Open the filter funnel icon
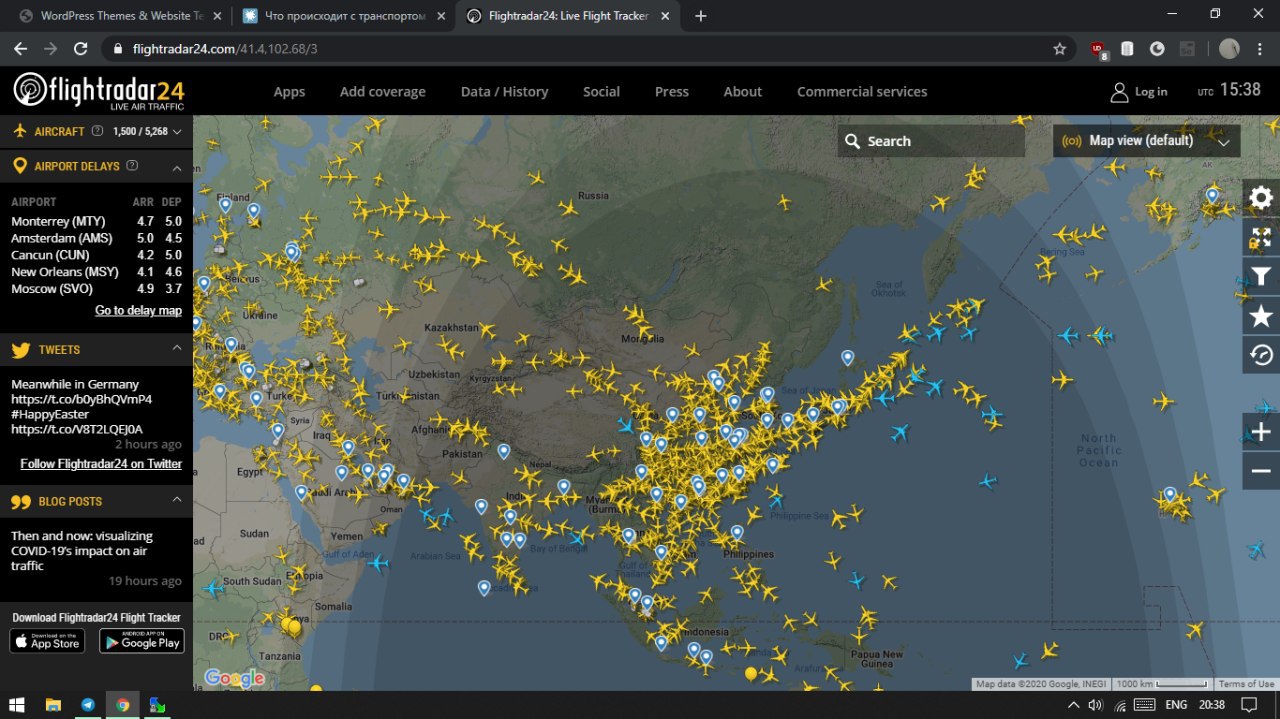This screenshot has height=719, width=1280. click(1261, 277)
